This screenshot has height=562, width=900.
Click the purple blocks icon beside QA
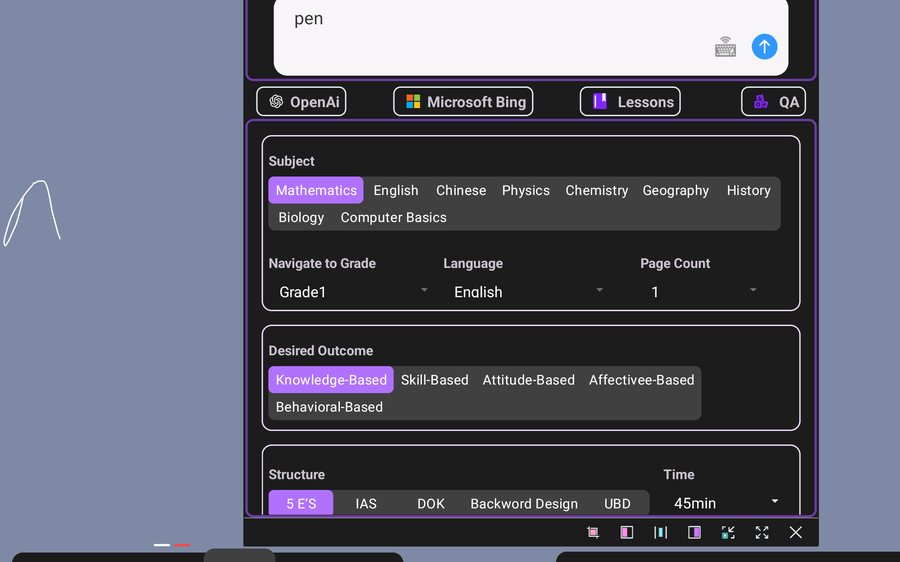(x=761, y=102)
